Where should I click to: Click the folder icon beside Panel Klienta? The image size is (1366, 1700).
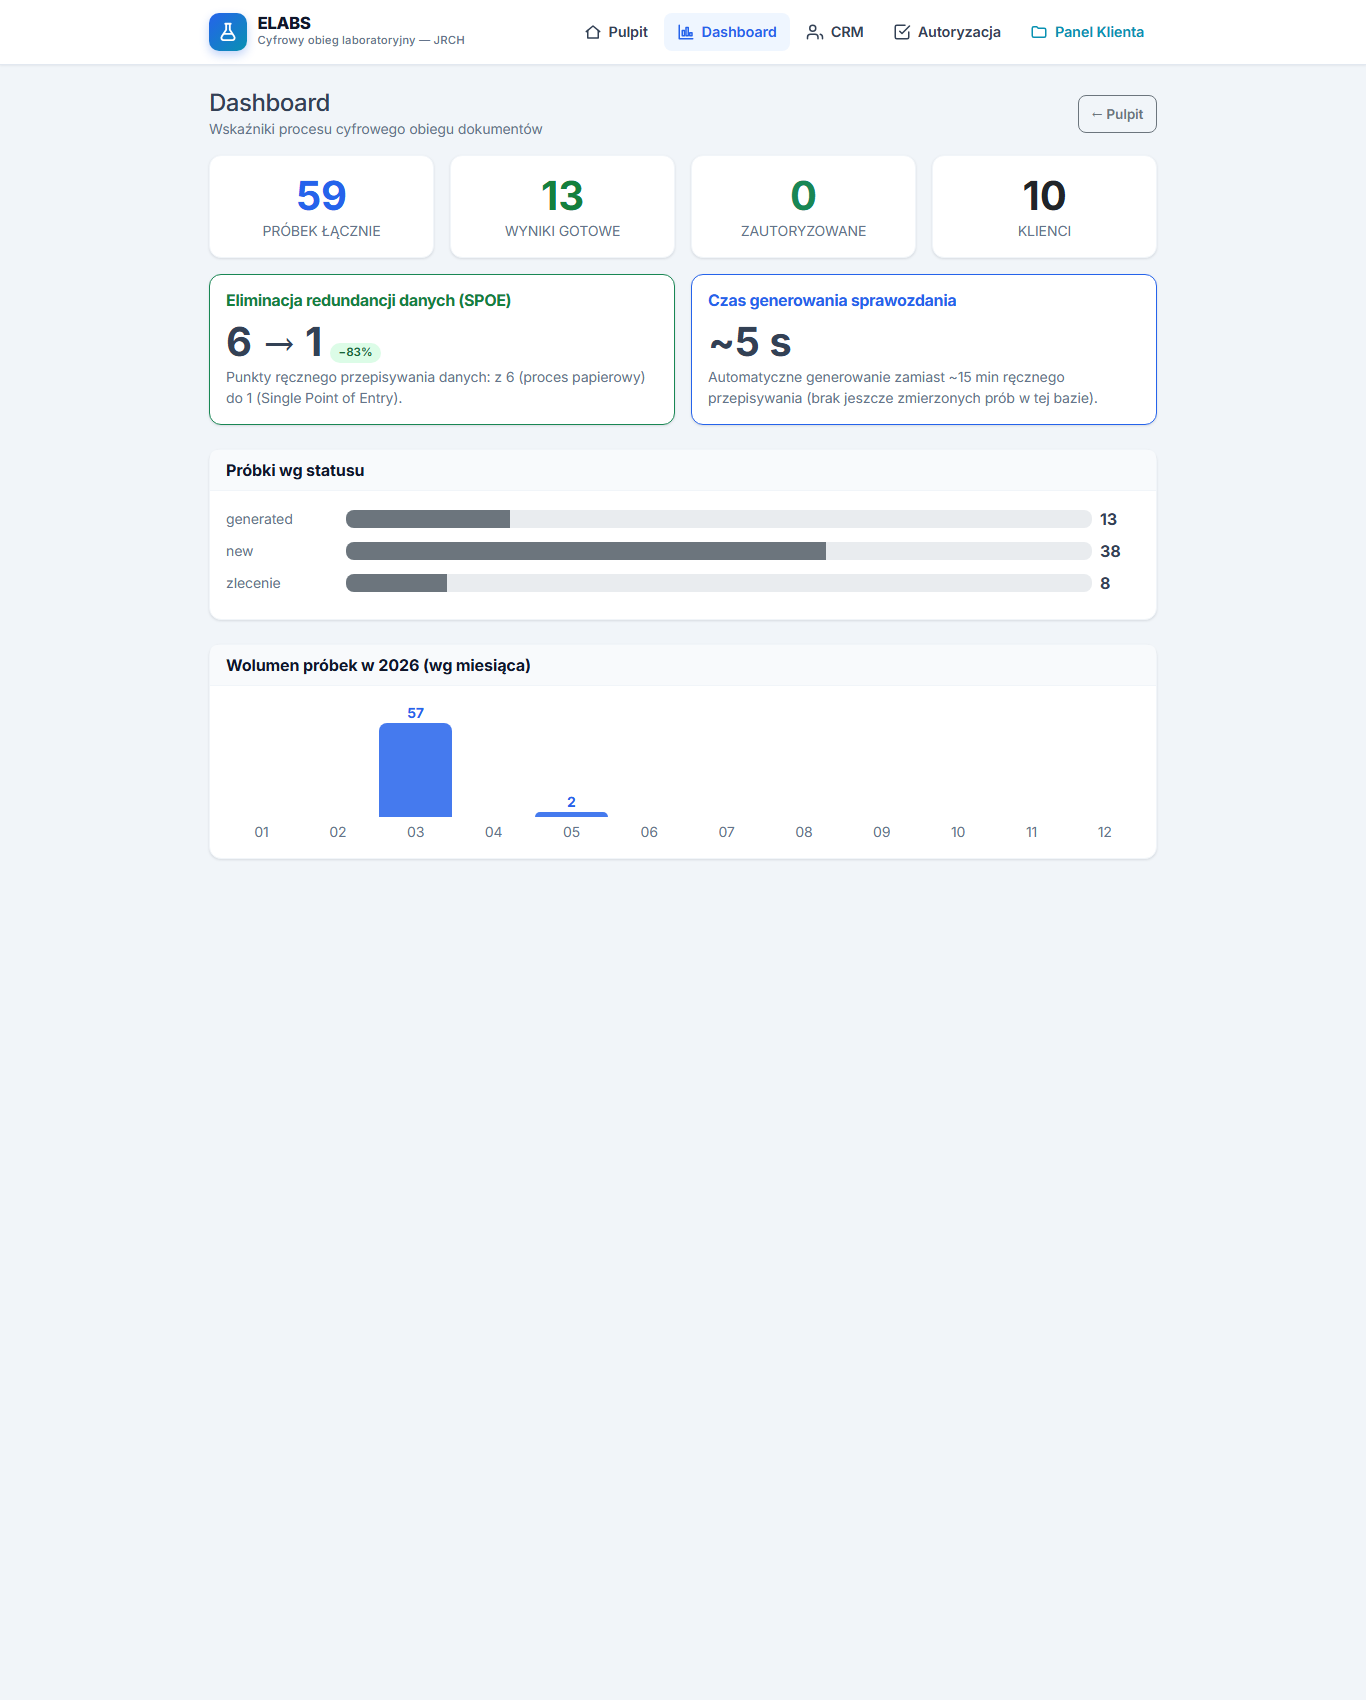click(x=1039, y=32)
